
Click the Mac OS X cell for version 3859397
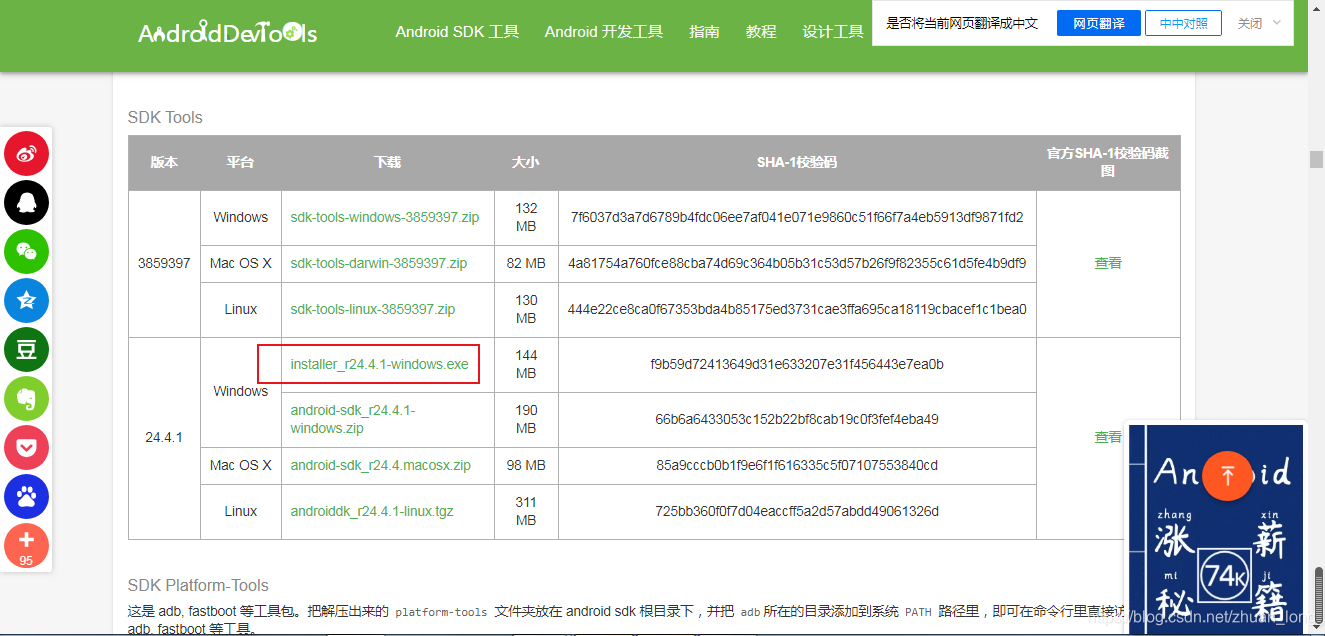(x=241, y=263)
